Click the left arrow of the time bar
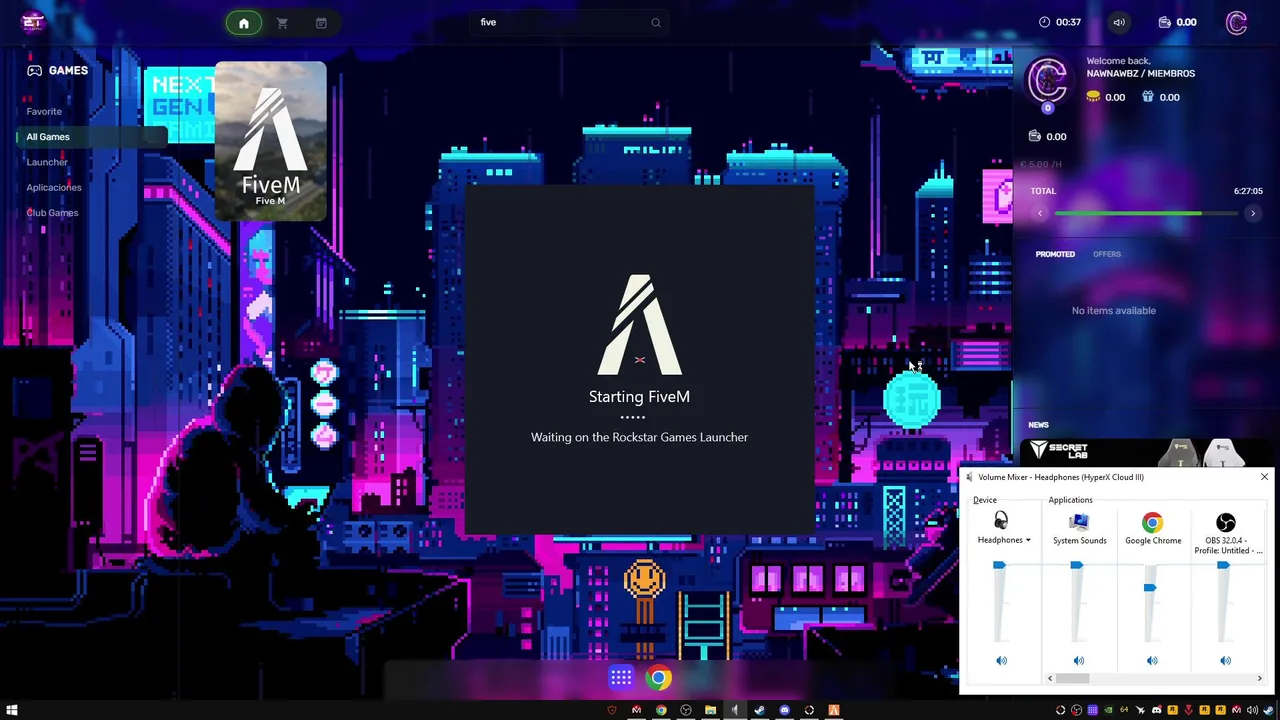Viewport: 1280px width, 720px height. click(1040, 213)
